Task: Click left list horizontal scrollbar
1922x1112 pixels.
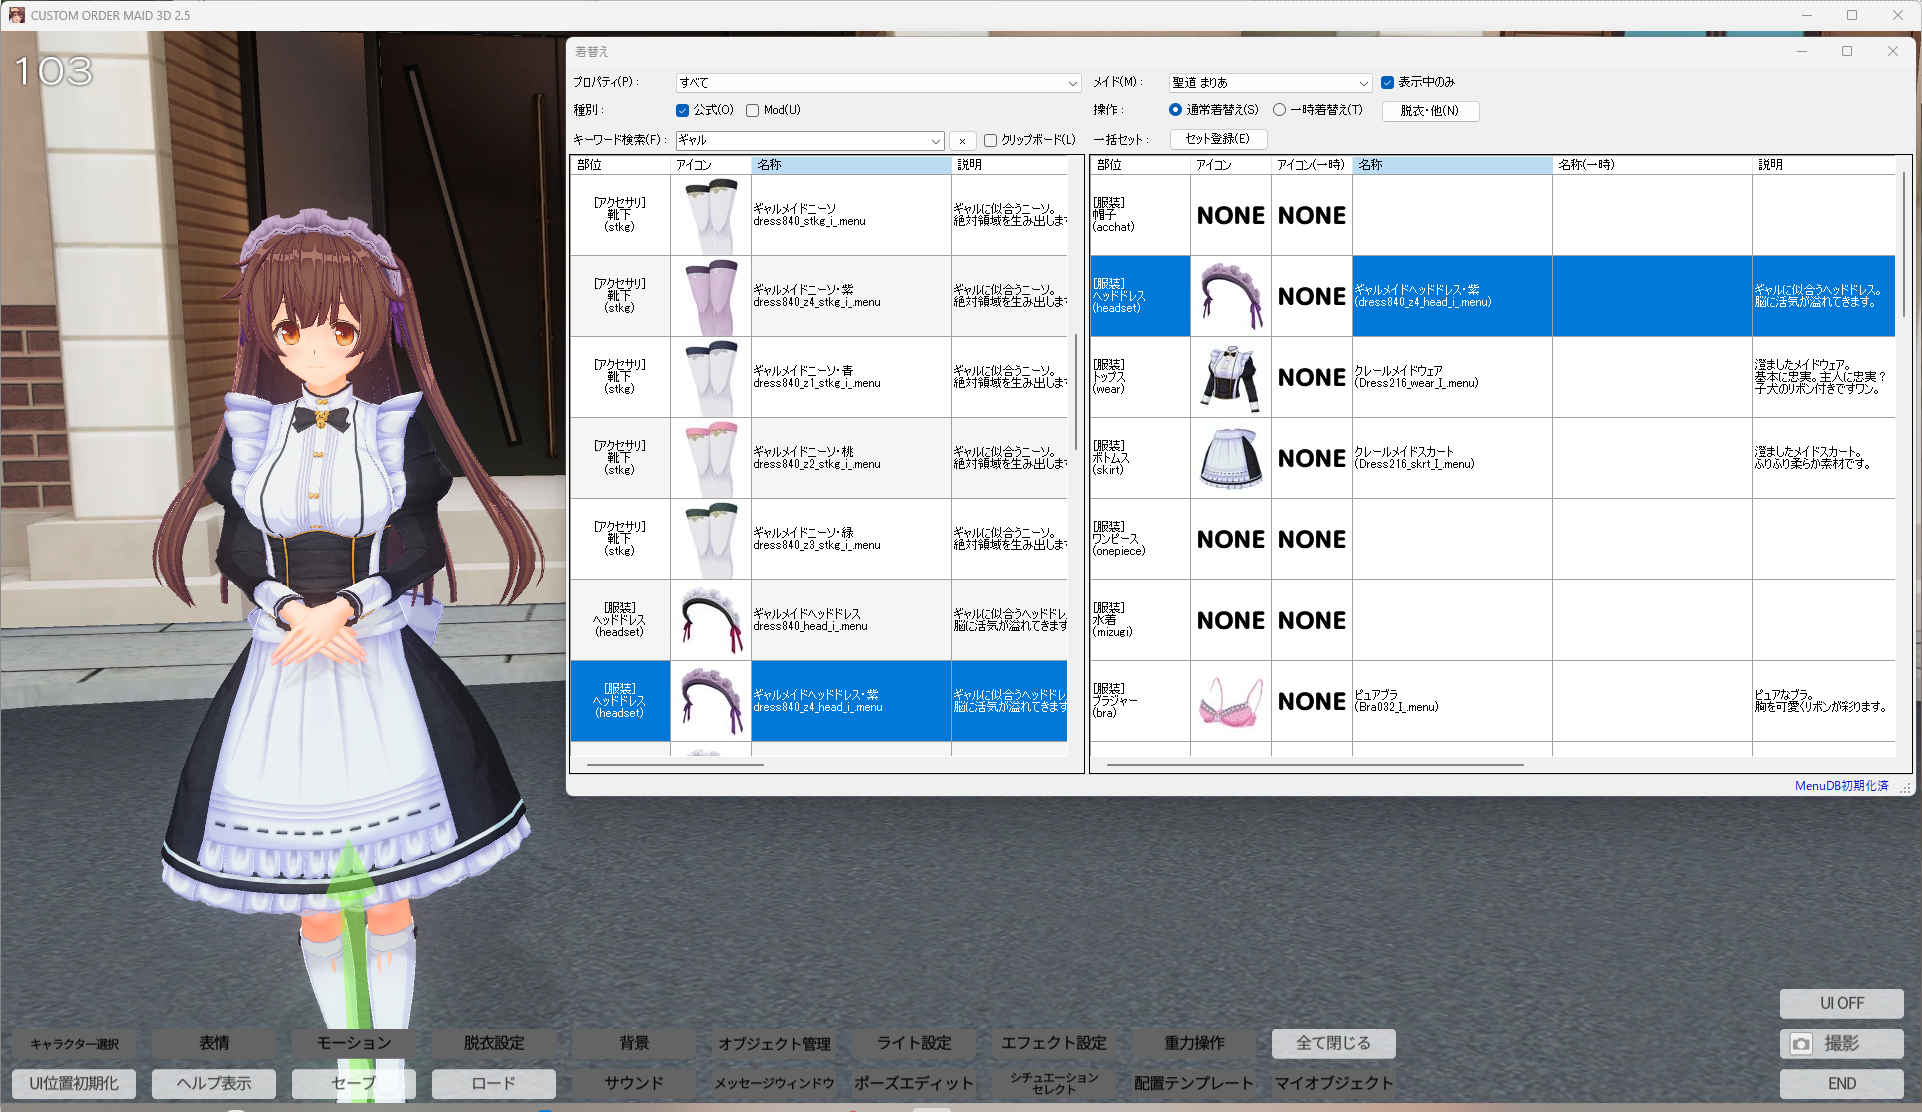Action: point(676,765)
